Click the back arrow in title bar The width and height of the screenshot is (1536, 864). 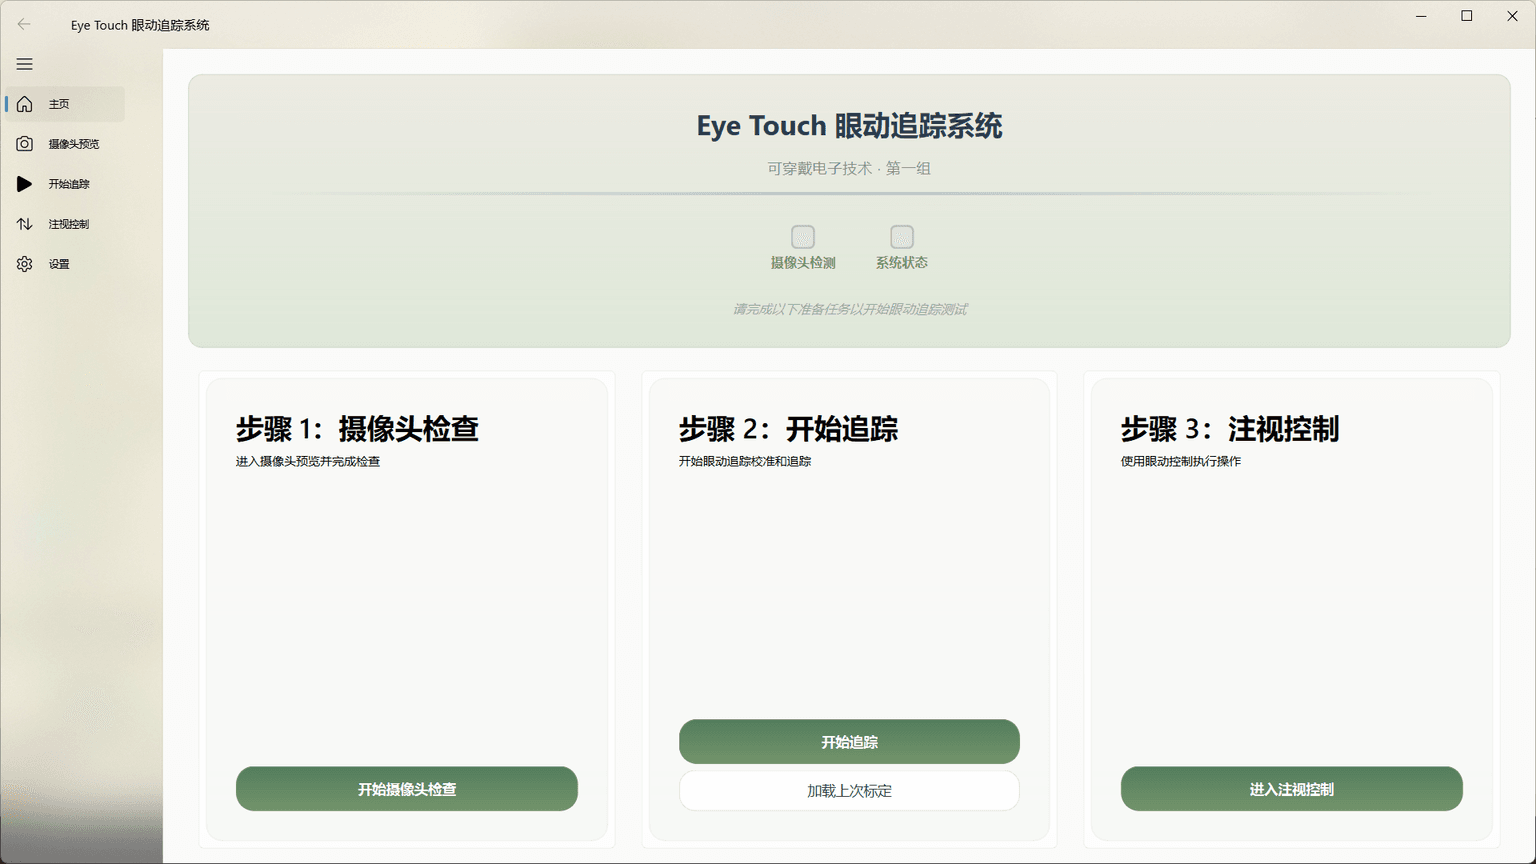point(24,24)
